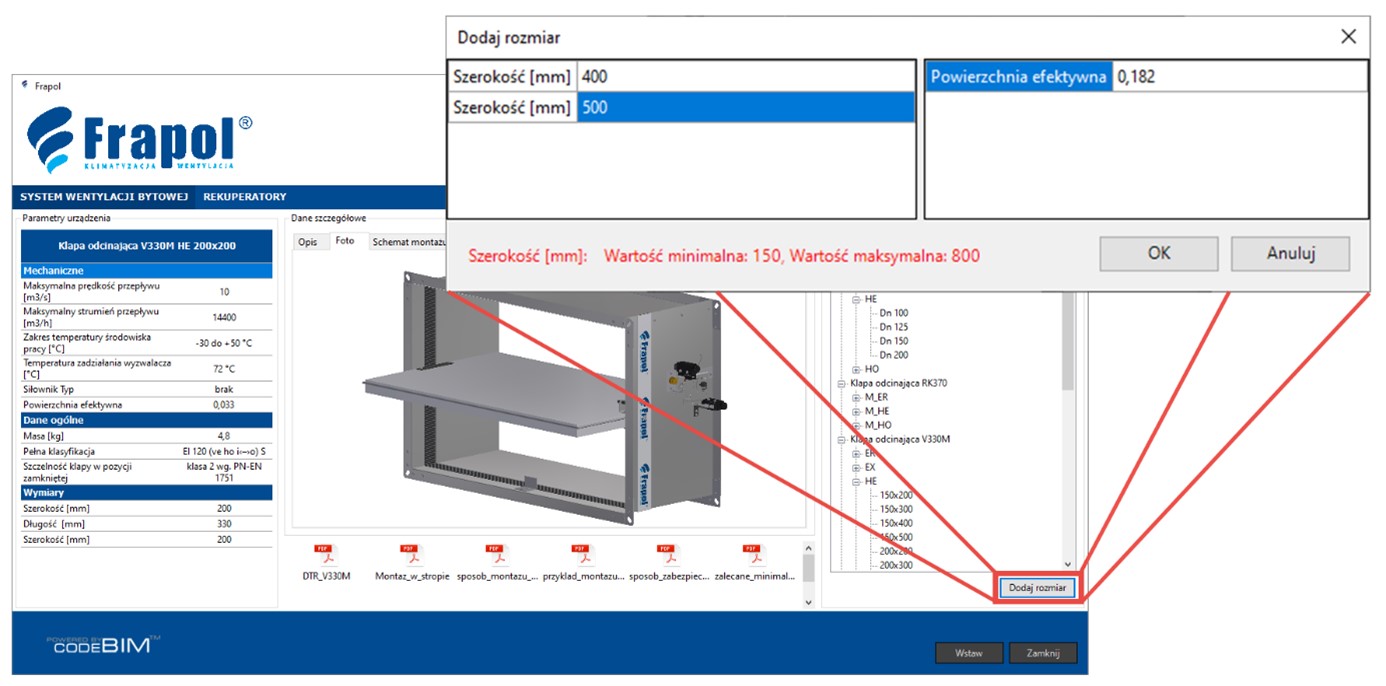This screenshot has height=686, width=1386.
Task: Expand the M_HO tree node
Action: click(856, 425)
